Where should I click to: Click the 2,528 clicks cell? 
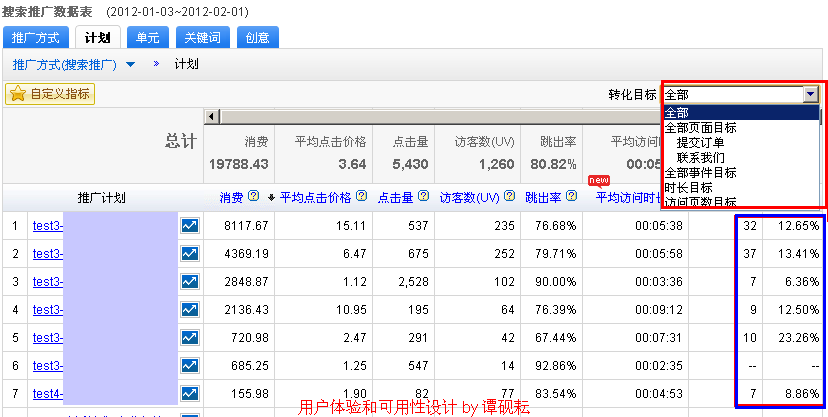(413, 282)
